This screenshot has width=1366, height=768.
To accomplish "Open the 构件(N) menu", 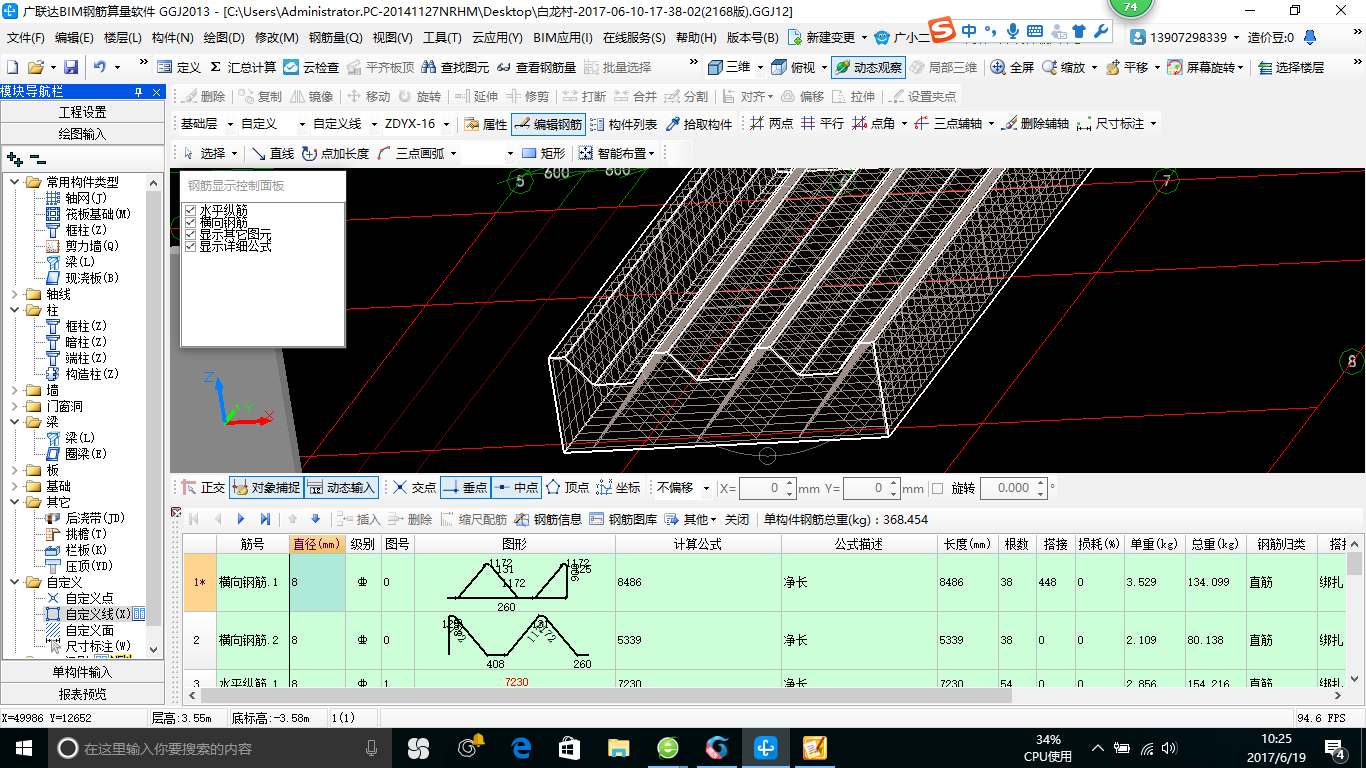I will pos(173,38).
